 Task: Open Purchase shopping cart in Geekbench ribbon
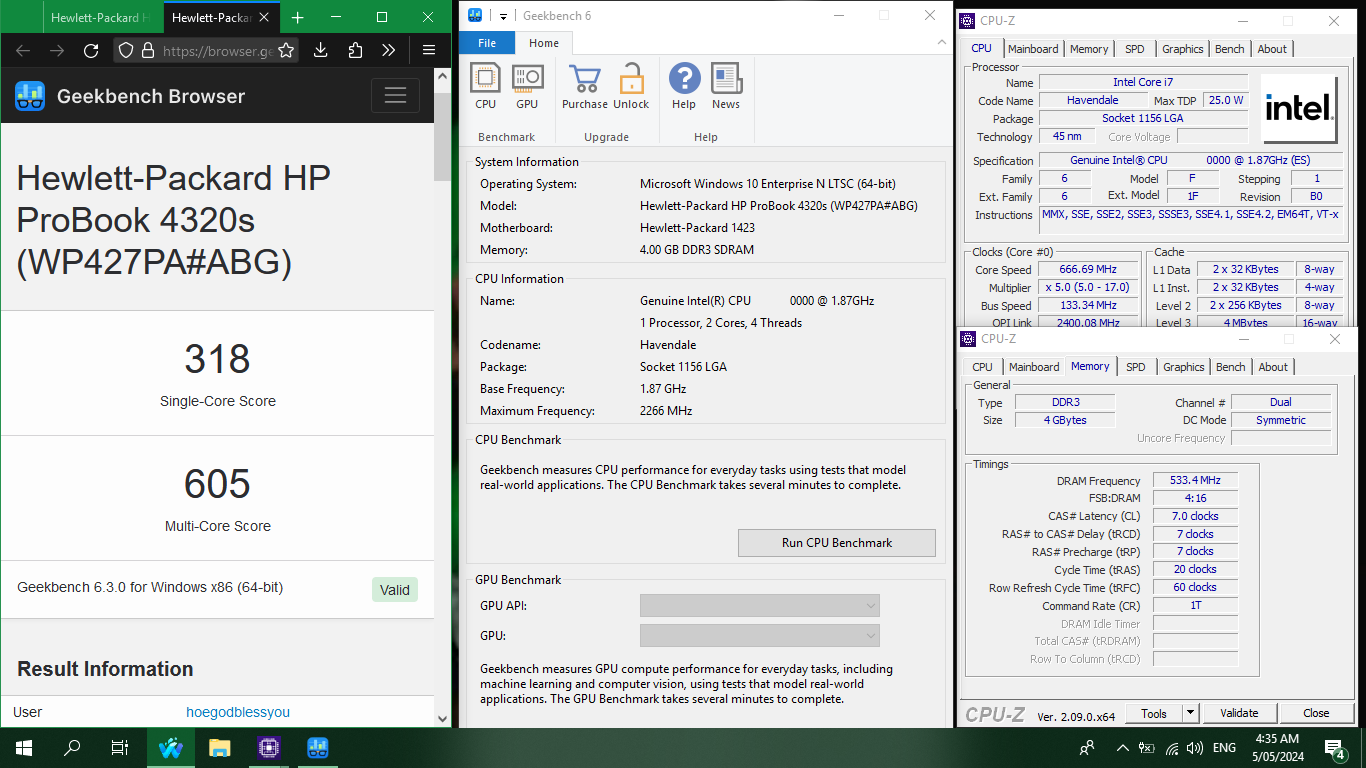point(585,78)
